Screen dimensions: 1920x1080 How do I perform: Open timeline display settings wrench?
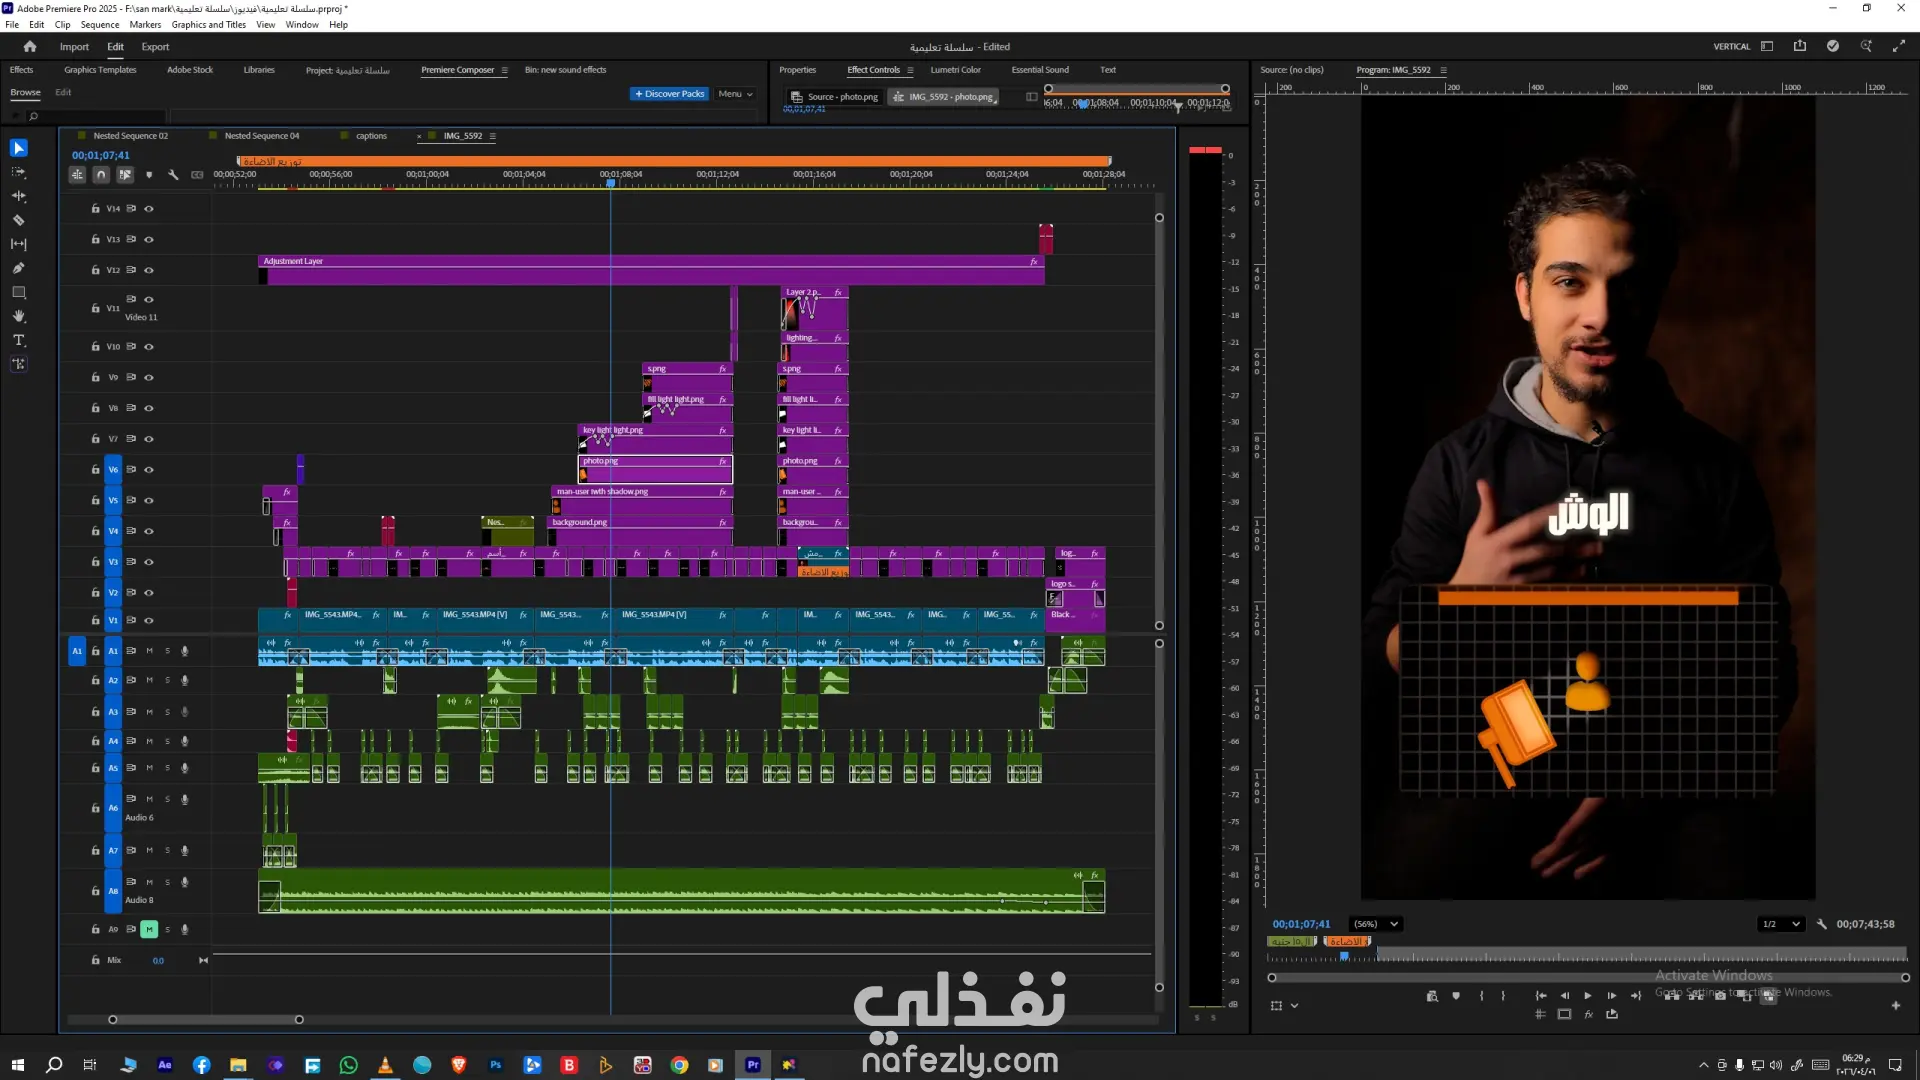[x=173, y=175]
